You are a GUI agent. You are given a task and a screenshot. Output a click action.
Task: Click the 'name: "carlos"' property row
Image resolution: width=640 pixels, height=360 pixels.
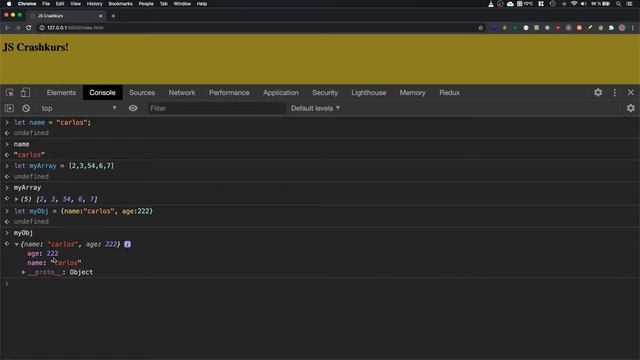click(x=54, y=263)
